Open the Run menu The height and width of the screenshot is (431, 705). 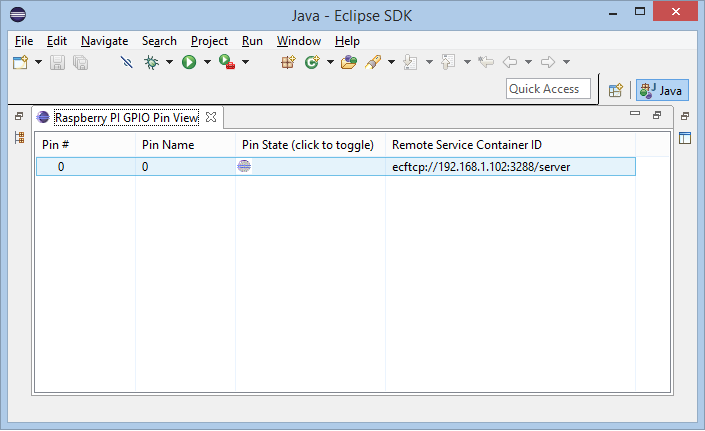[252, 41]
